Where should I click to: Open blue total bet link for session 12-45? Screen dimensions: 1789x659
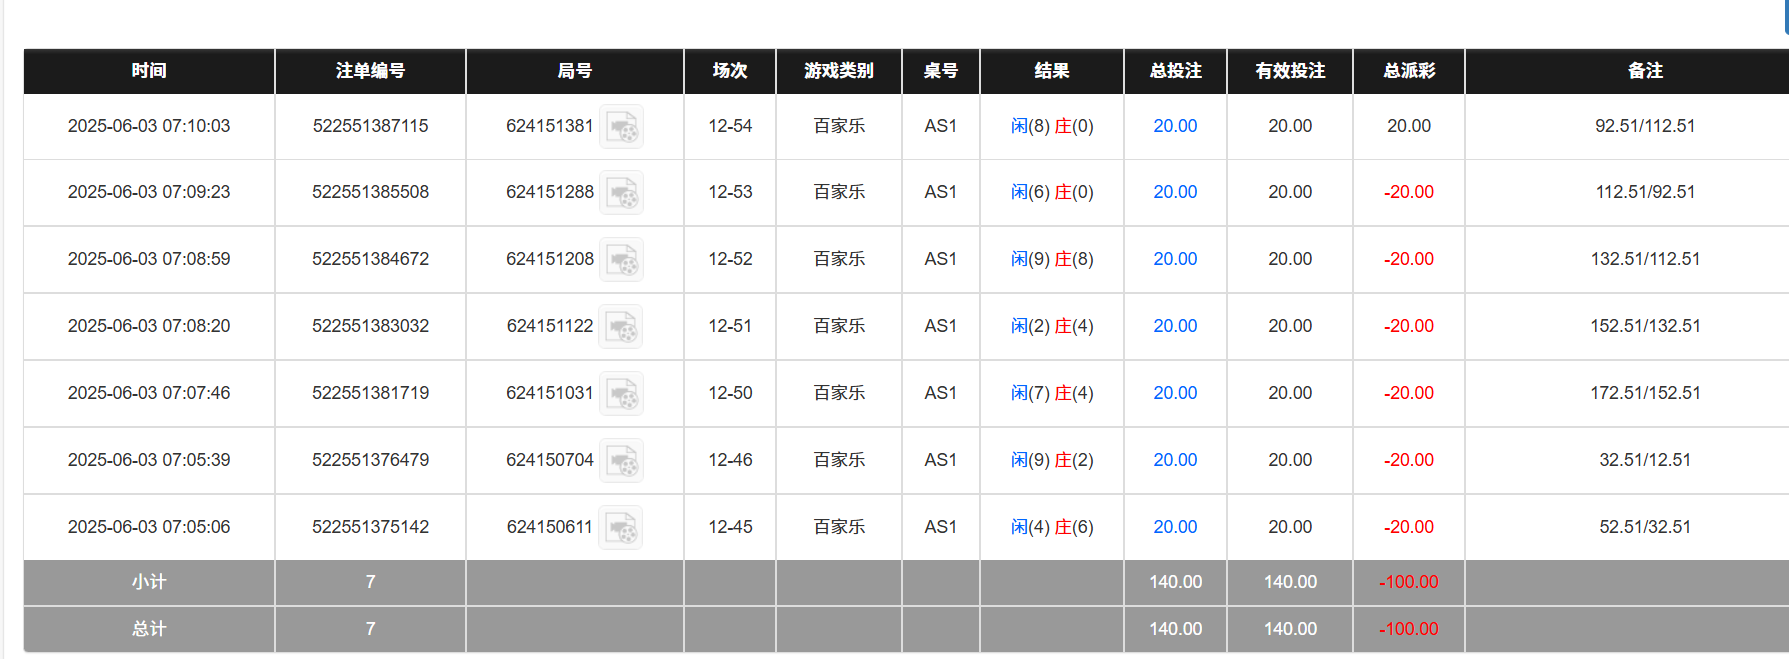click(1175, 527)
